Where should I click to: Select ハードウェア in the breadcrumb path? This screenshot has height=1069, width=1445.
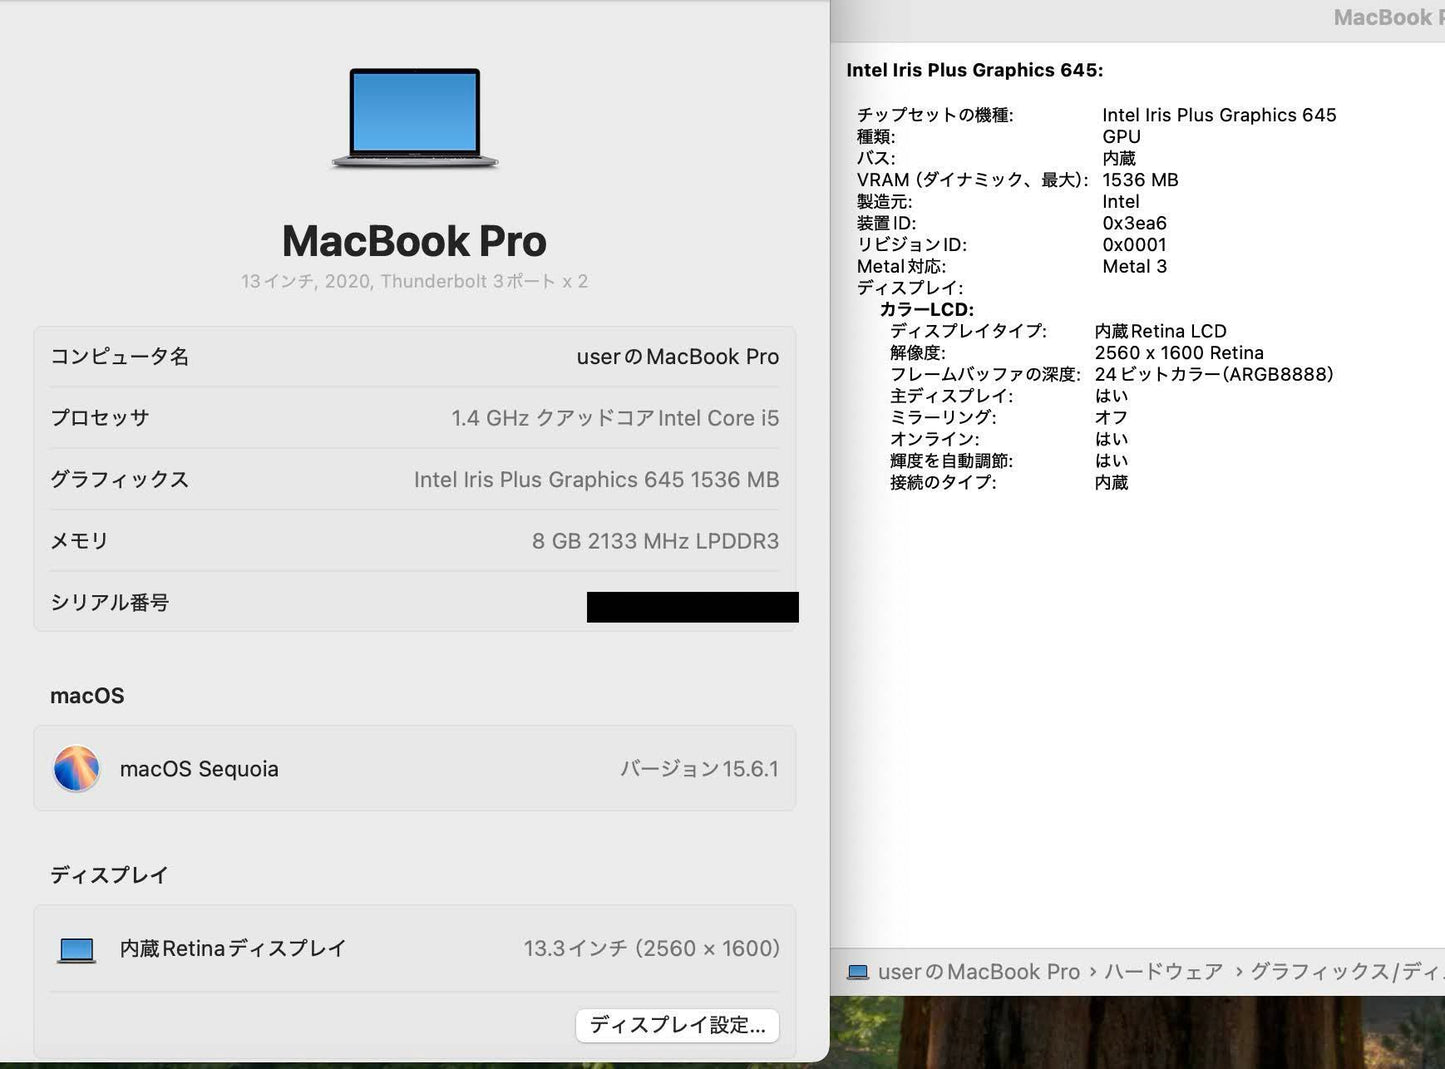pos(1163,971)
